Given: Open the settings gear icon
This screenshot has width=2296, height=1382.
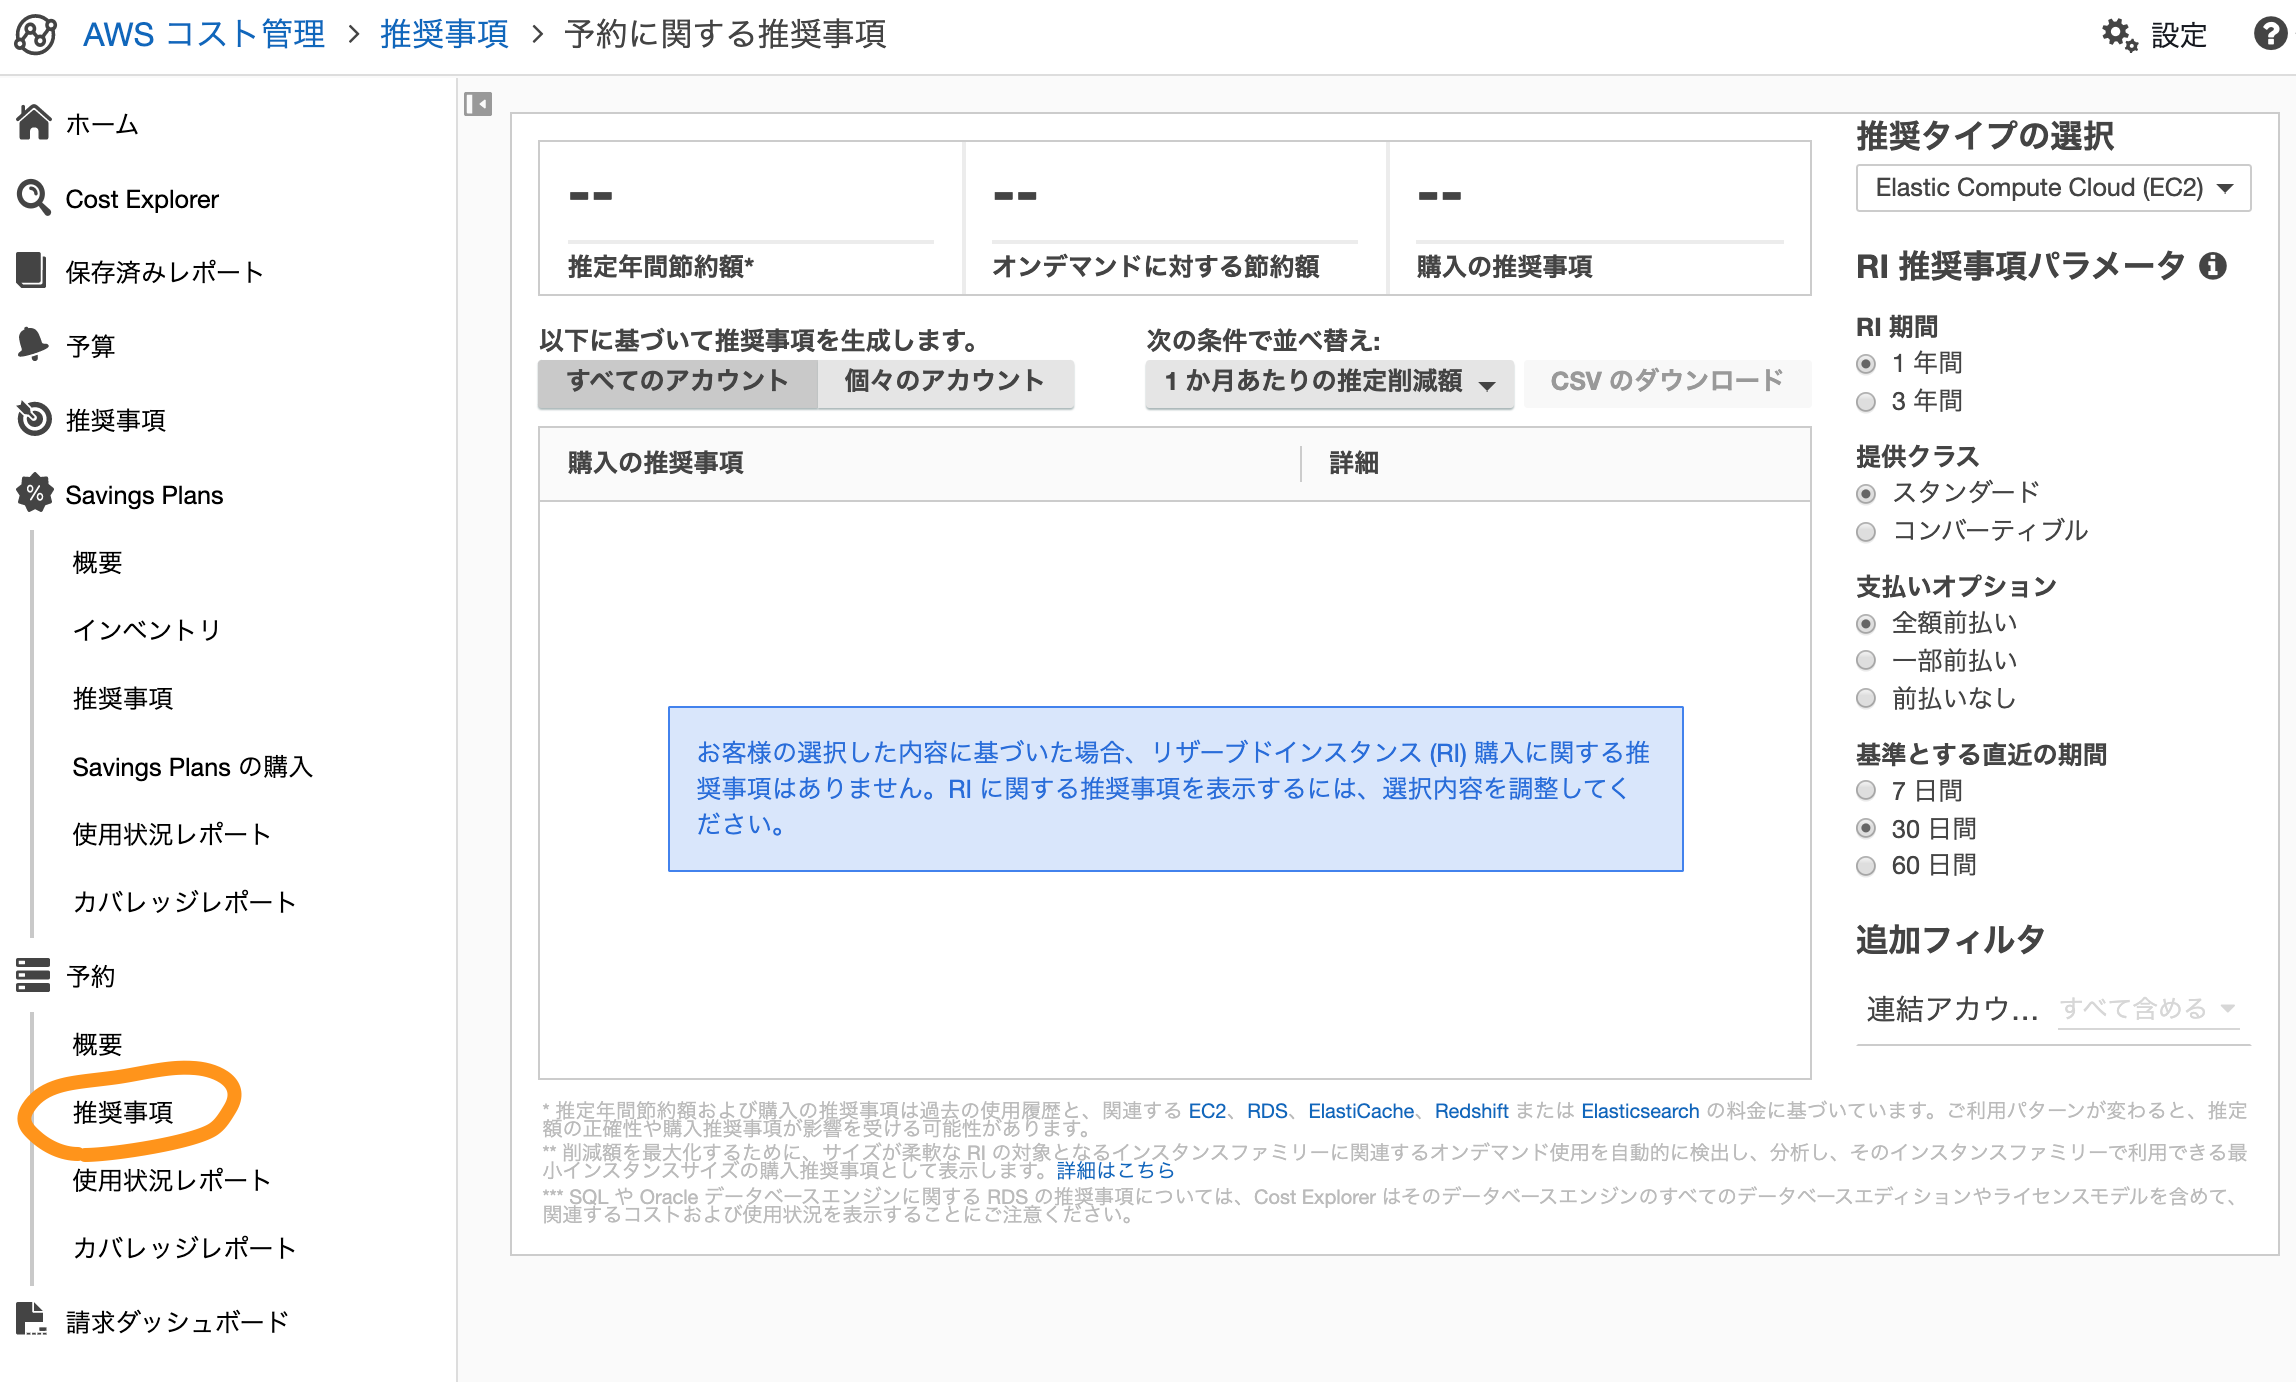Looking at the screenshot, I should [x=2119, y=35].
